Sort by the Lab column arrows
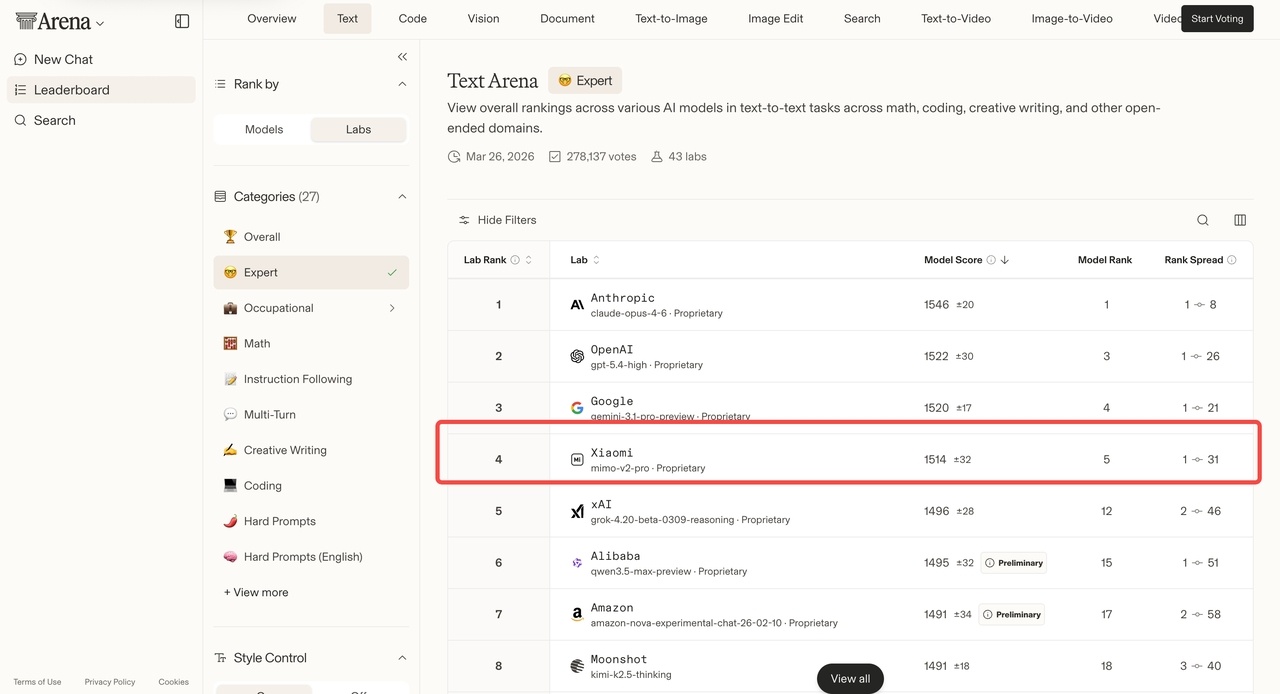This screenshot has height=694, width=1280. pyautogui.click(x=596, y=260)
